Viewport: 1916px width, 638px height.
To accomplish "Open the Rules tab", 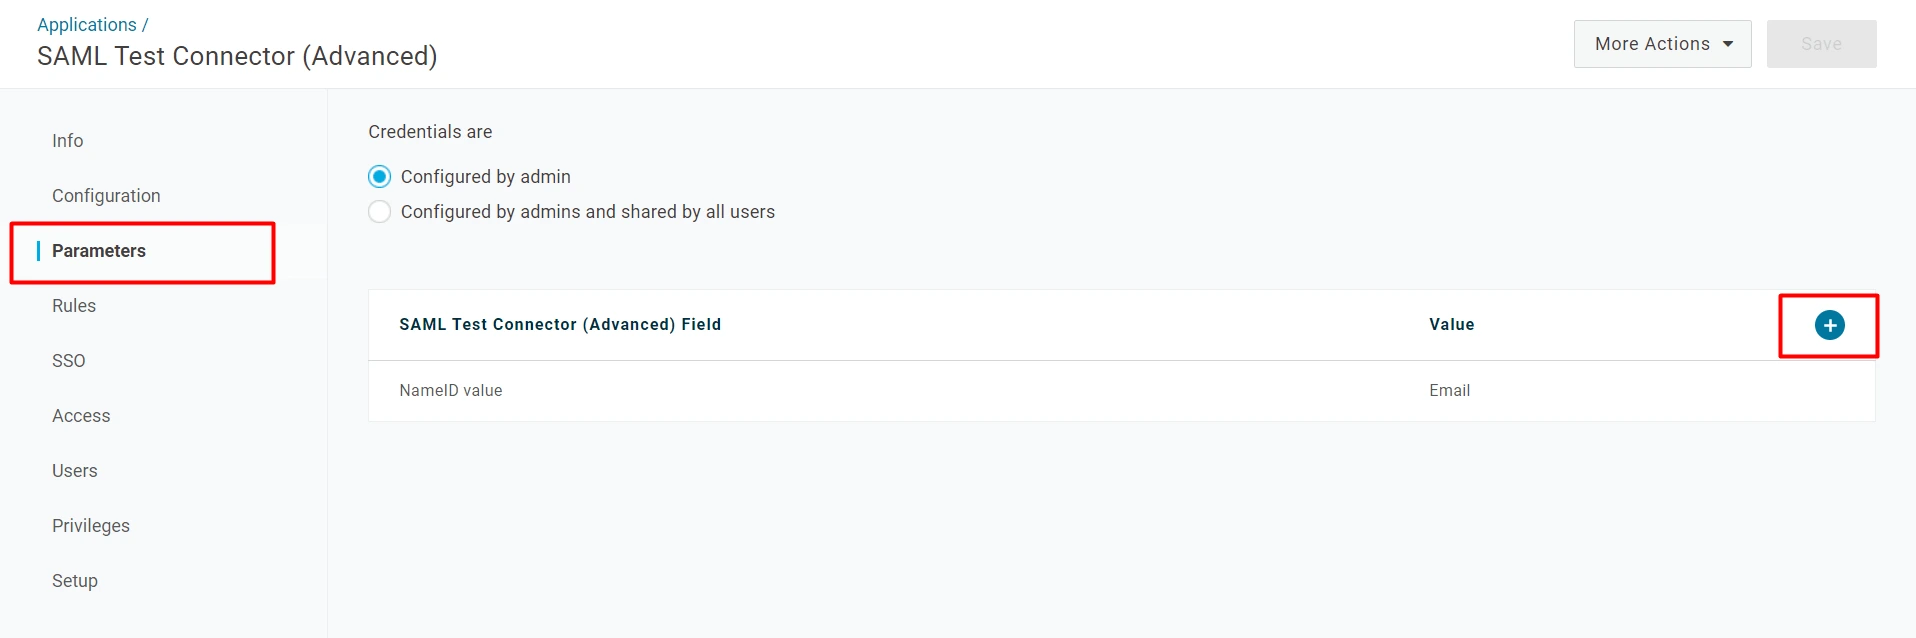I will pyautogui.click(x=74, y=306).
